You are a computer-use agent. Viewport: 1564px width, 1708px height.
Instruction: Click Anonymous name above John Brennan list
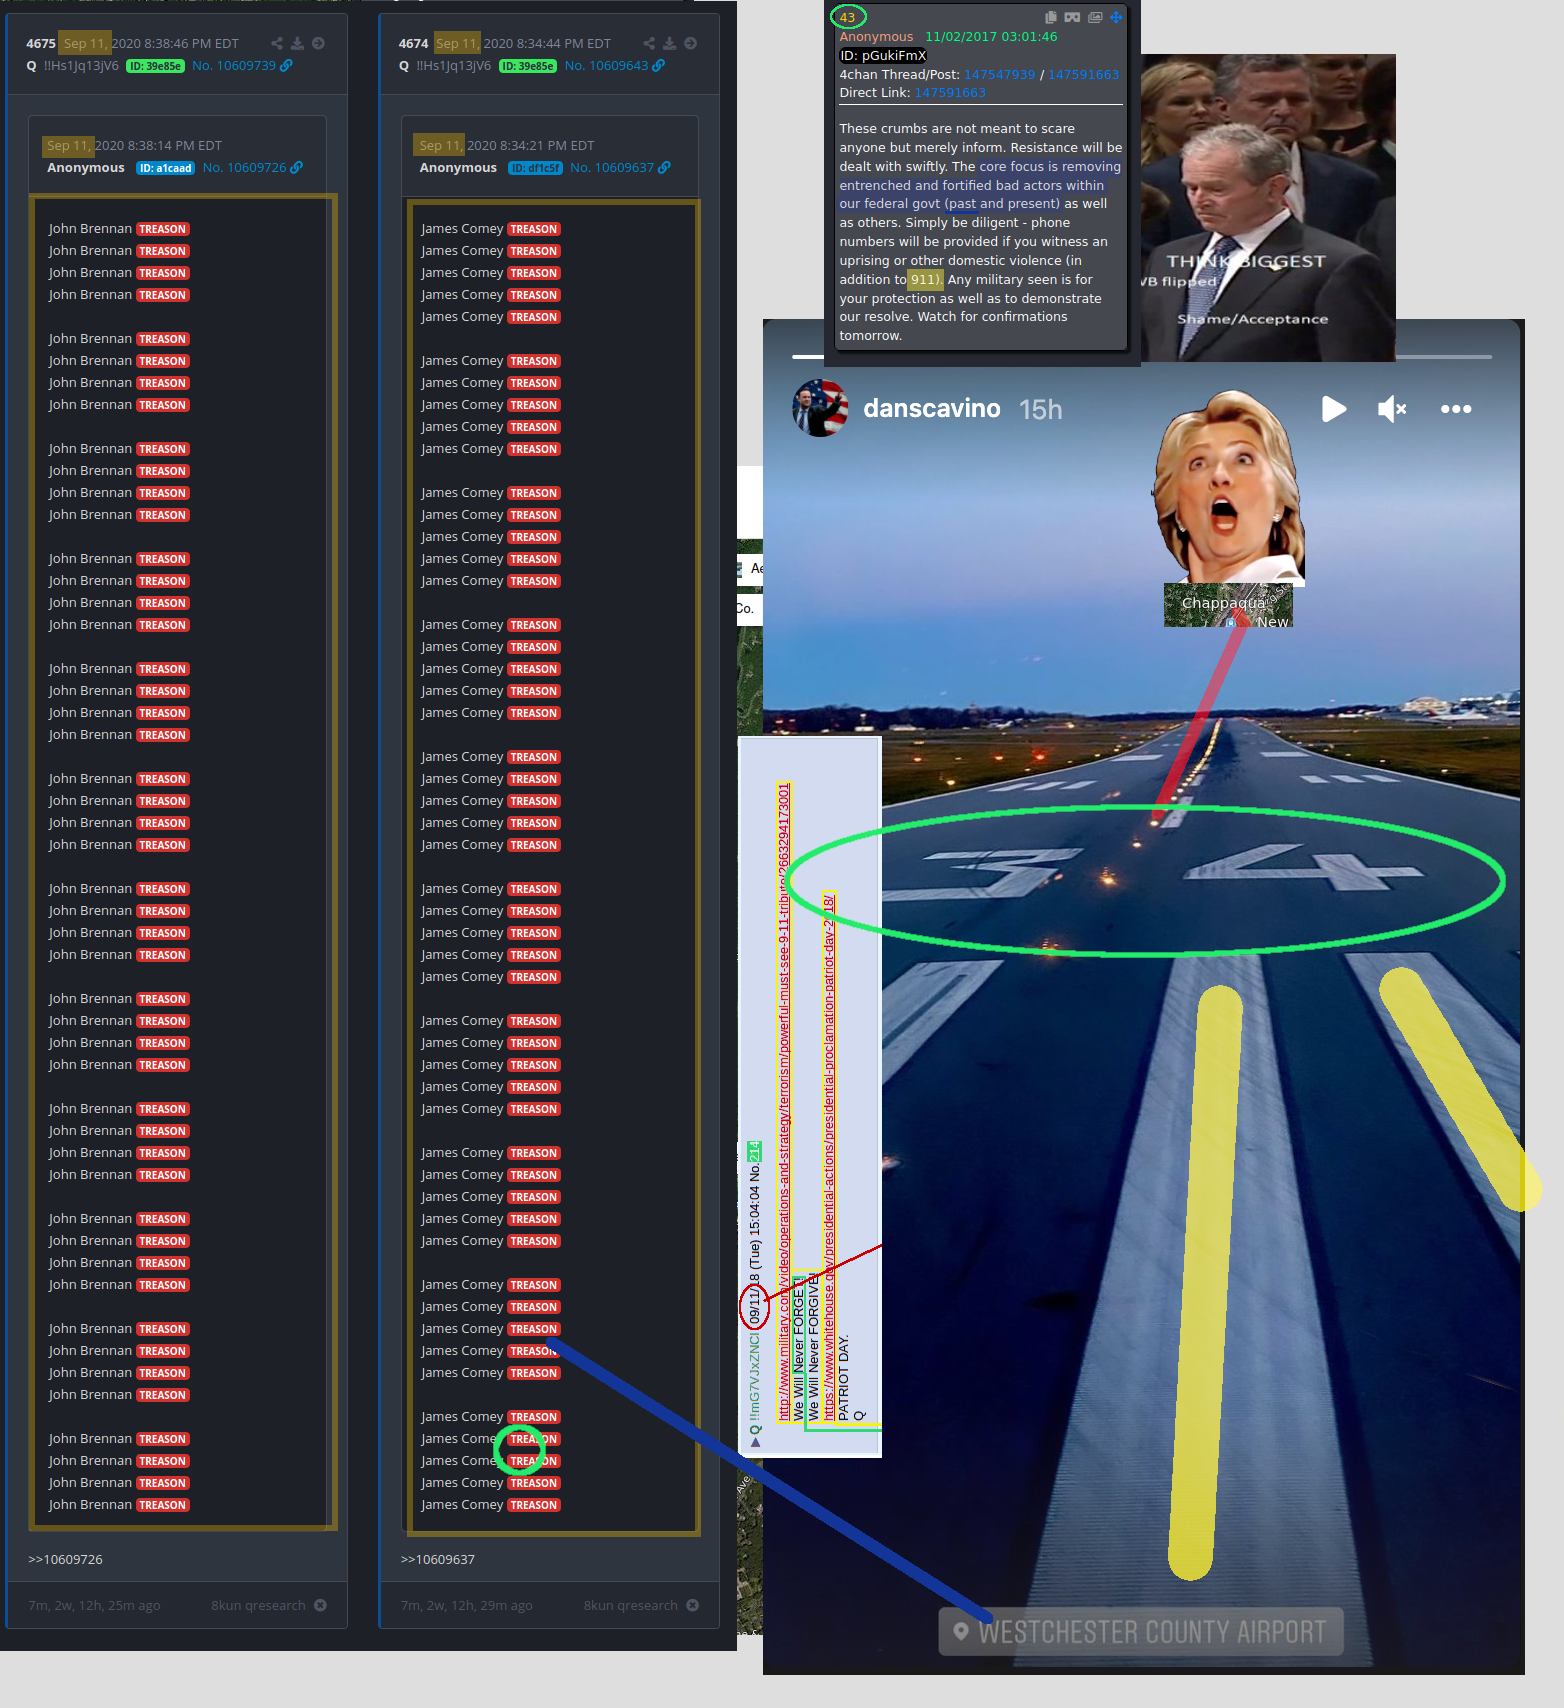[86, 168]
